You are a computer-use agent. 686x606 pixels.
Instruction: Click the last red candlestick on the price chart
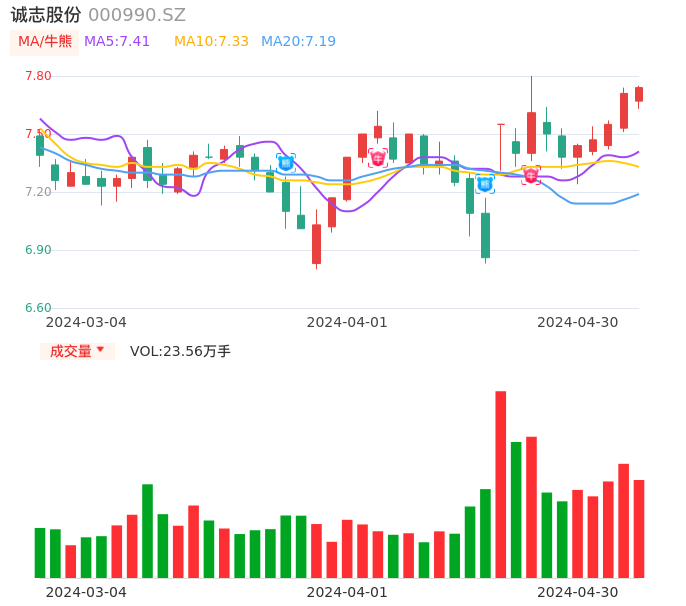click(x=639, y=94)
